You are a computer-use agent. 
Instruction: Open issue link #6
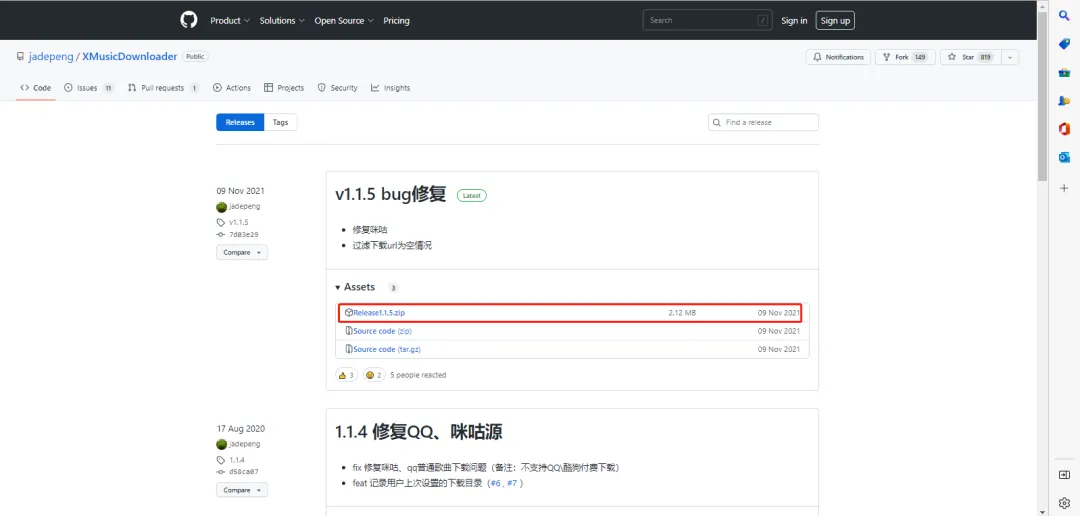[x=495, y=484]
